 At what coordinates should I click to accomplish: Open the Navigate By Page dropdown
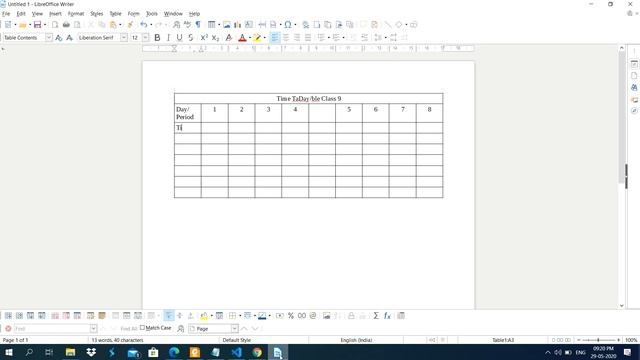[234, 329]
